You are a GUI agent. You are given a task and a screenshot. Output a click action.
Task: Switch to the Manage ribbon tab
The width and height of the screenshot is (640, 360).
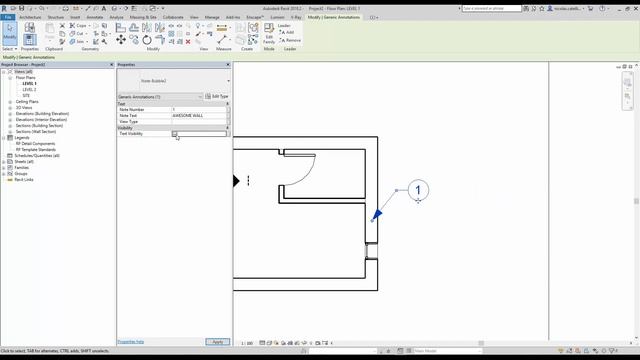(212, 17)
